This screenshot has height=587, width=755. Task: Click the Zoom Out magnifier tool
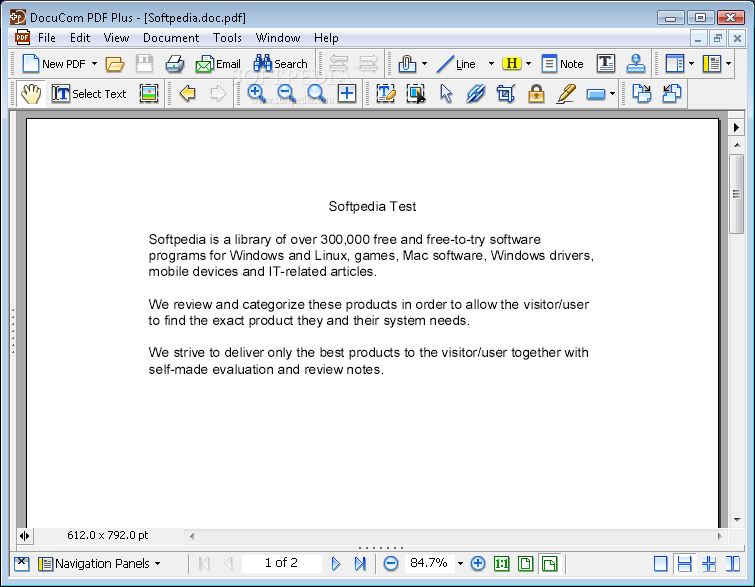287,93
